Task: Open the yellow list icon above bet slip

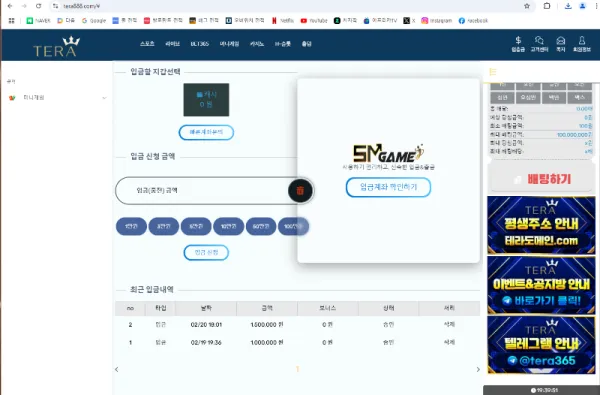Action: 493,72
